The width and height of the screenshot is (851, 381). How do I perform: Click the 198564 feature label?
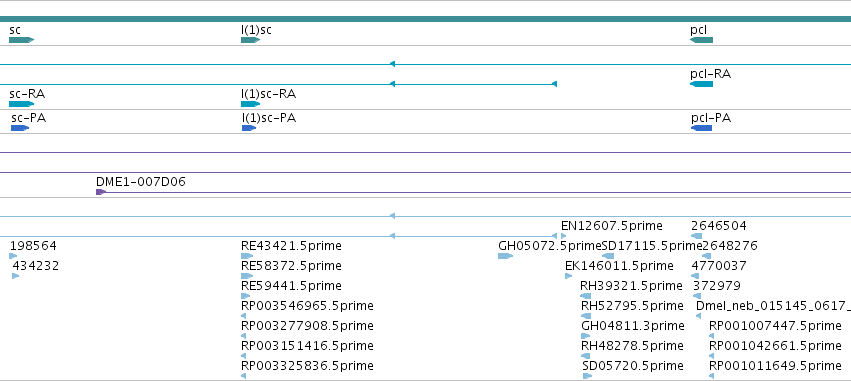pyautogui.click(x=33, y=246)
